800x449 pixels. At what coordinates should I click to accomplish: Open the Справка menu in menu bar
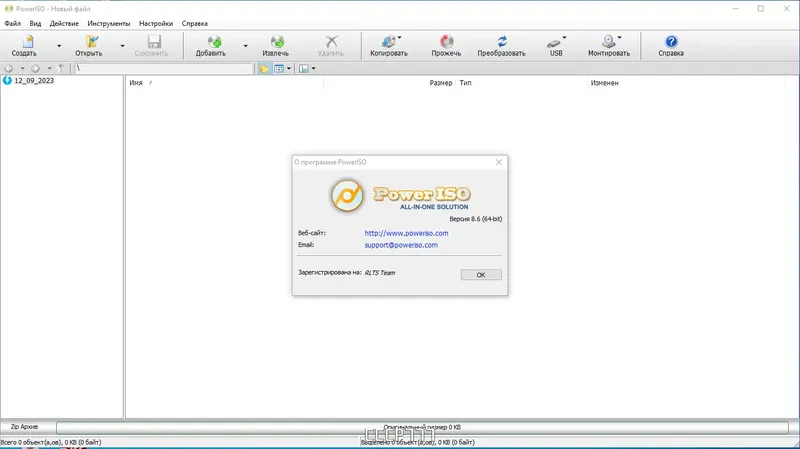[x=194, y=23]
